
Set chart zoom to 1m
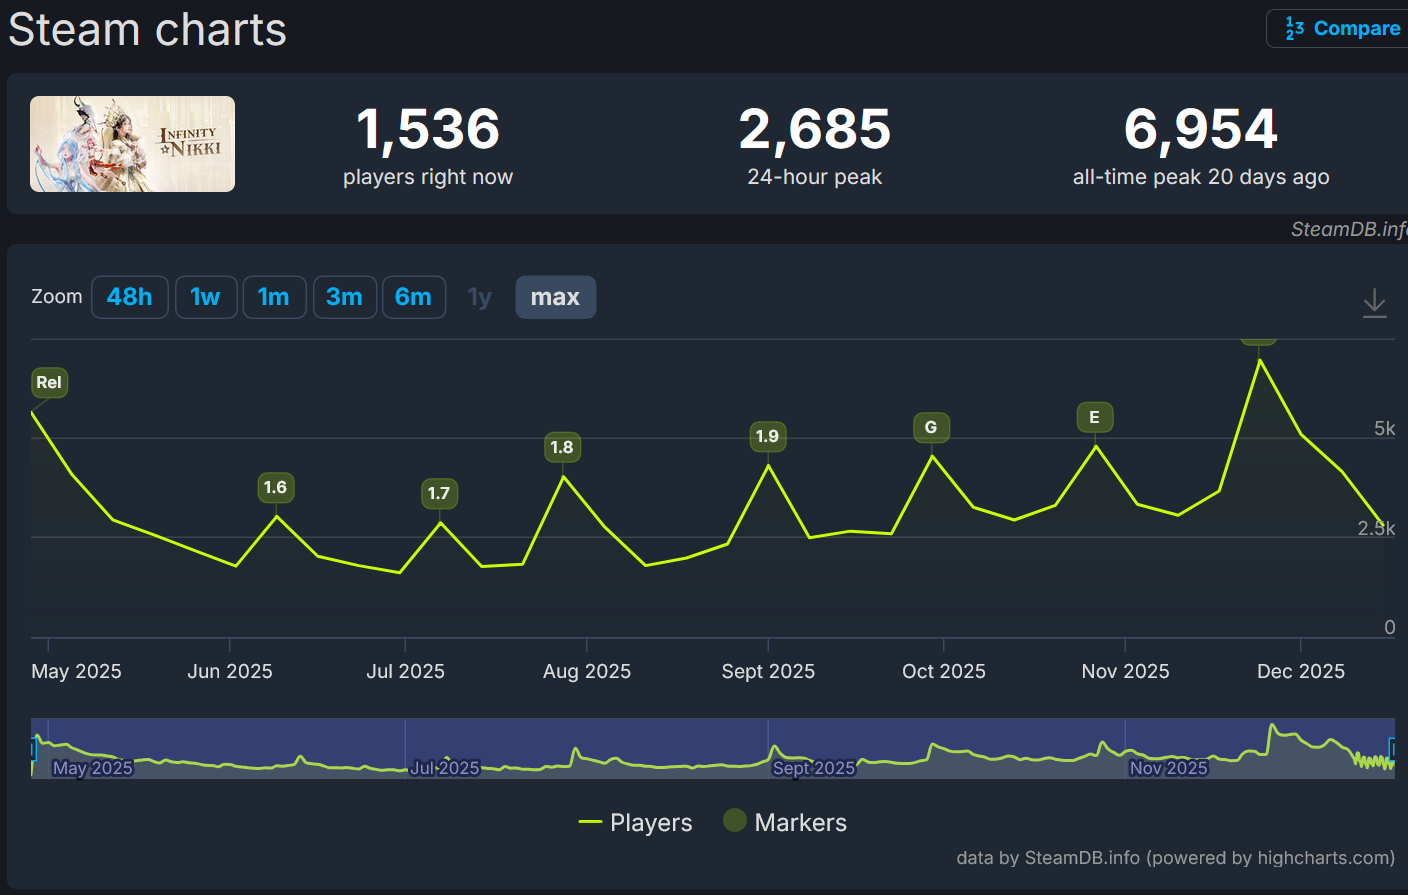(x=274, y=297)
